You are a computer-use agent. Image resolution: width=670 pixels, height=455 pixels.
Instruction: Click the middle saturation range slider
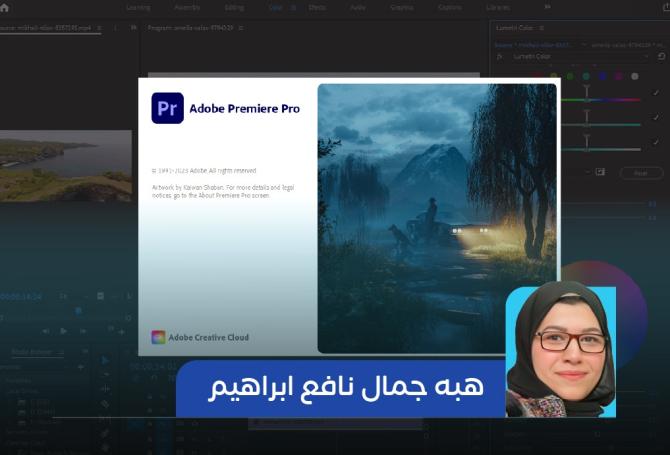click(x=601, y=124)
